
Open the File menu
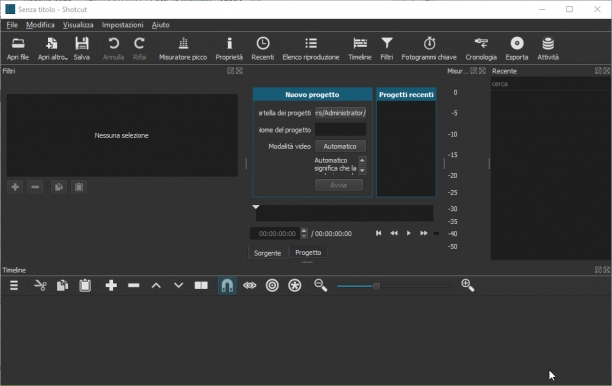tap(12, 25)
